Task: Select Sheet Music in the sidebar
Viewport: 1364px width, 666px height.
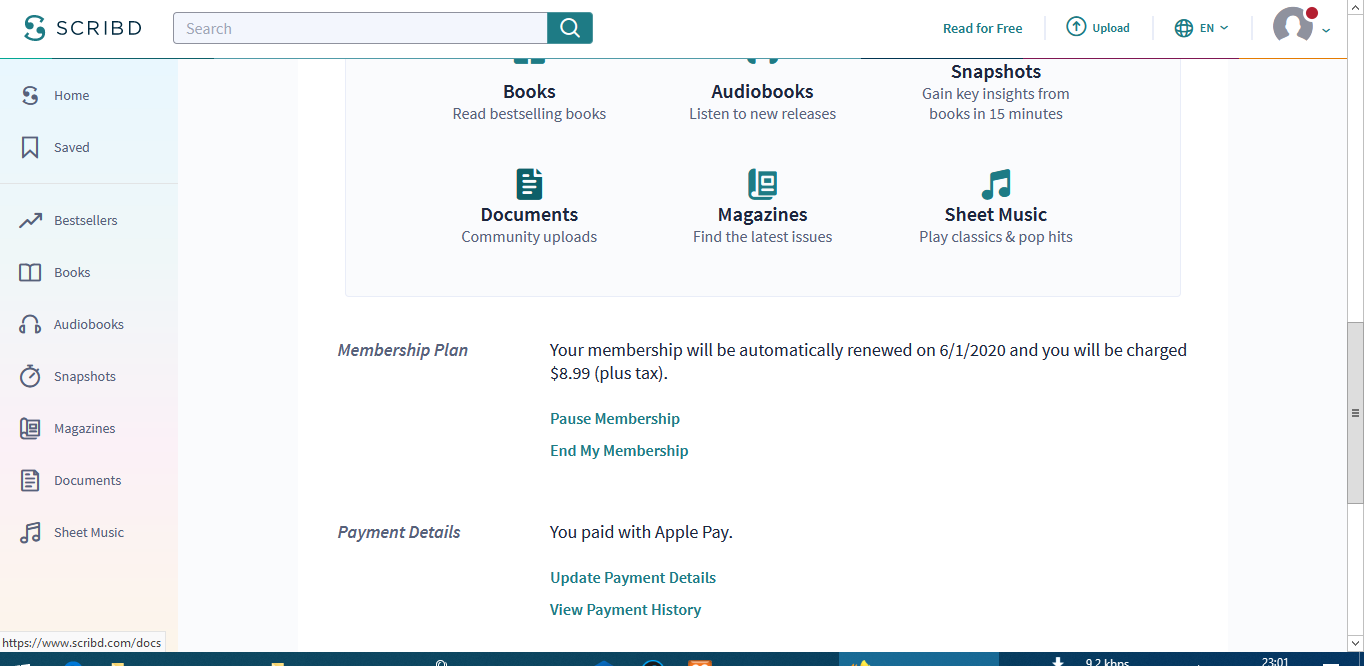Action: [88, 532]
